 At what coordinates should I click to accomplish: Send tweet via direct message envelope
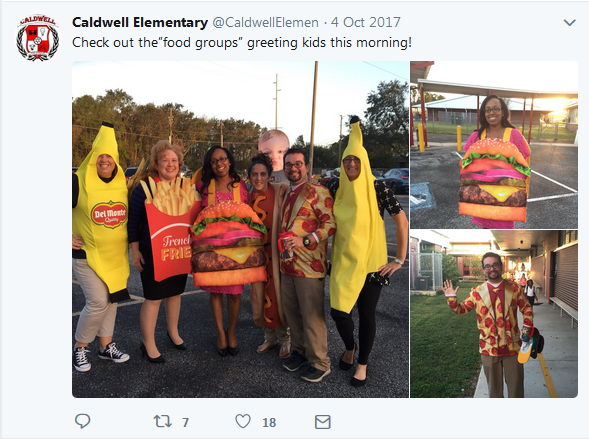(322, 422)
